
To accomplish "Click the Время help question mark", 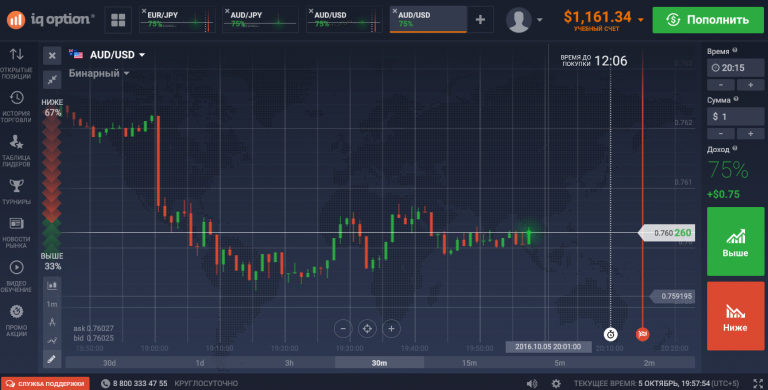I will 735,50.
